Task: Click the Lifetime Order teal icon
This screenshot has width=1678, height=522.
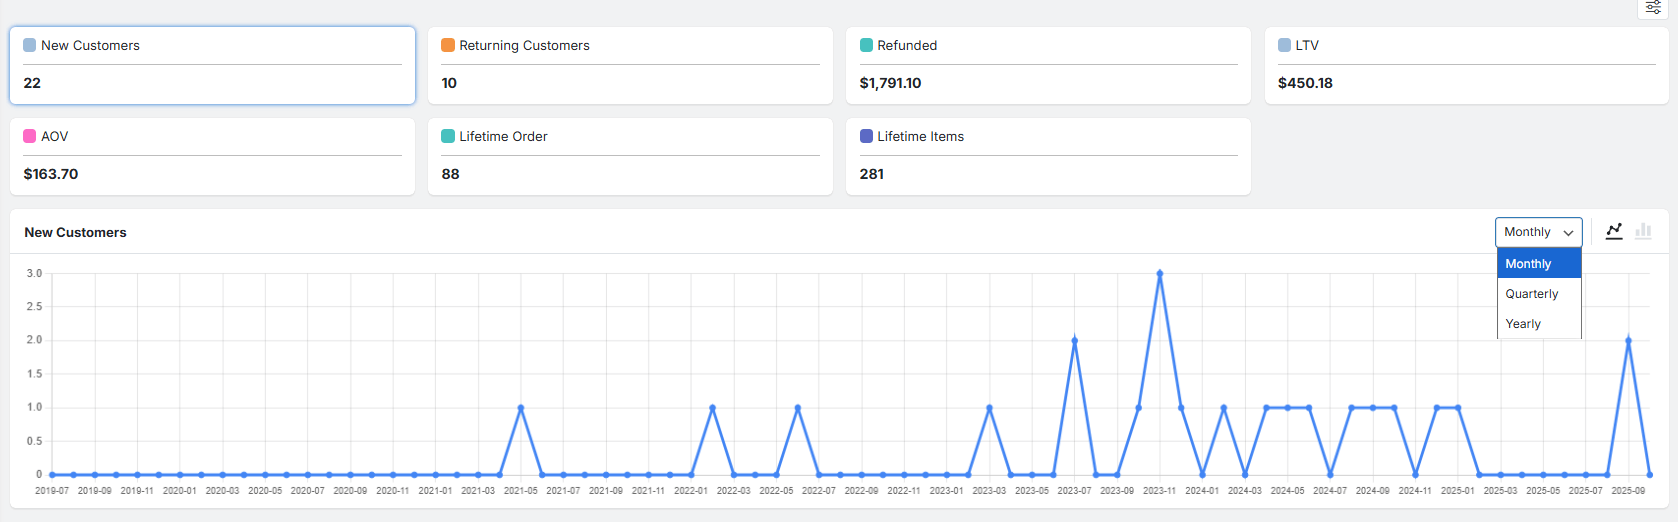Action: coord(448,136)
